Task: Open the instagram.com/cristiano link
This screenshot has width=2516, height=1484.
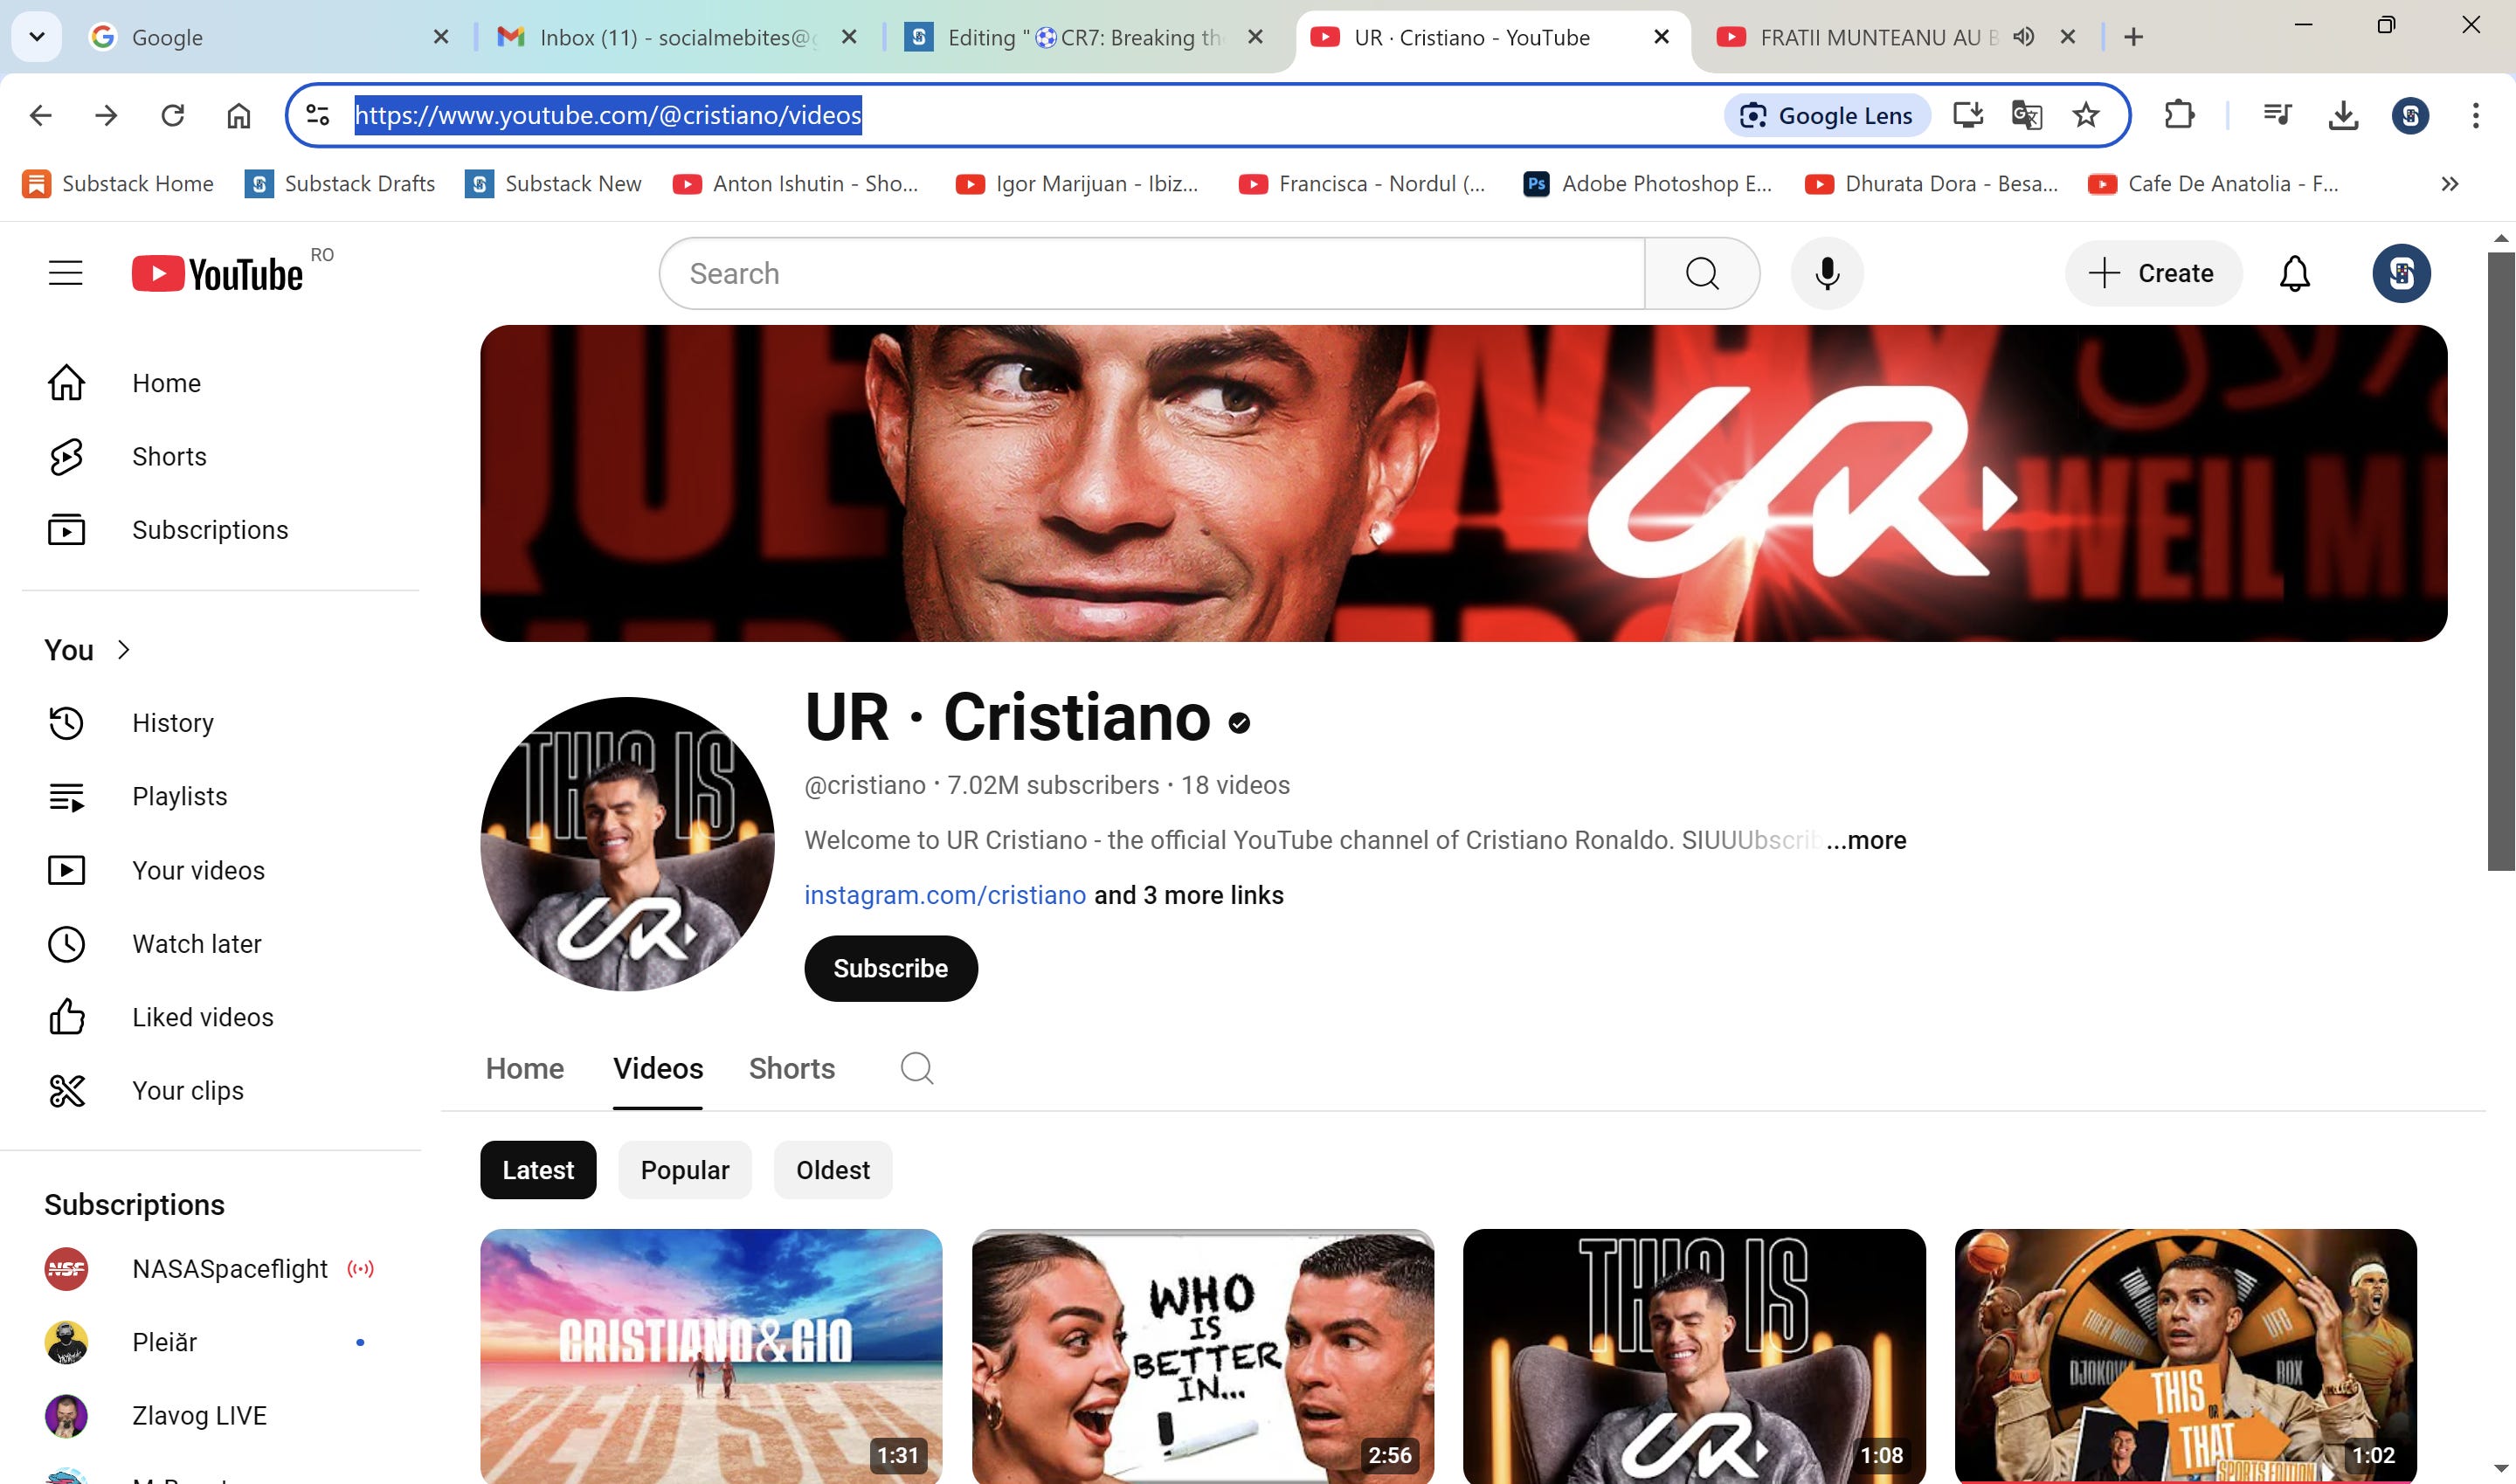Action: (x=945, y=895)
